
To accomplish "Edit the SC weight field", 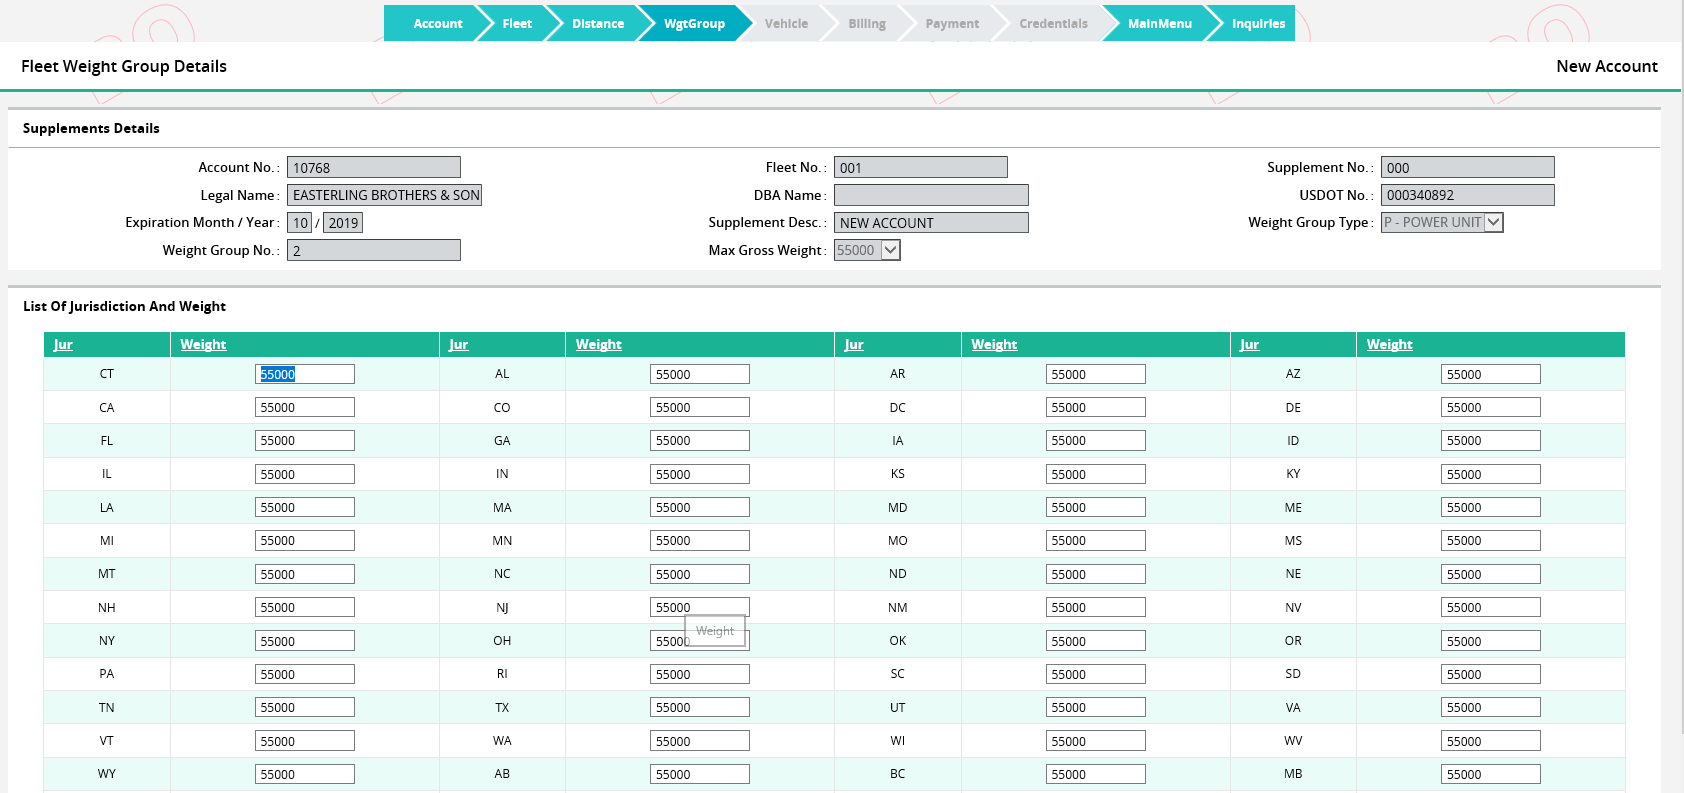I will [x=1096, y=674].
